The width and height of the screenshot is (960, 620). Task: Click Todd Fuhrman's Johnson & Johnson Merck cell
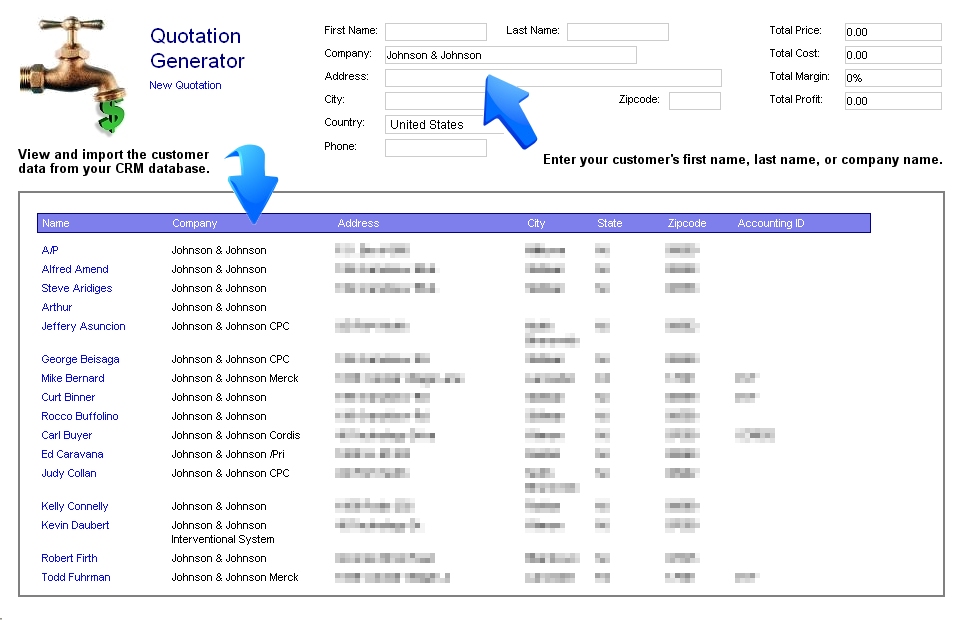(235, 577)
